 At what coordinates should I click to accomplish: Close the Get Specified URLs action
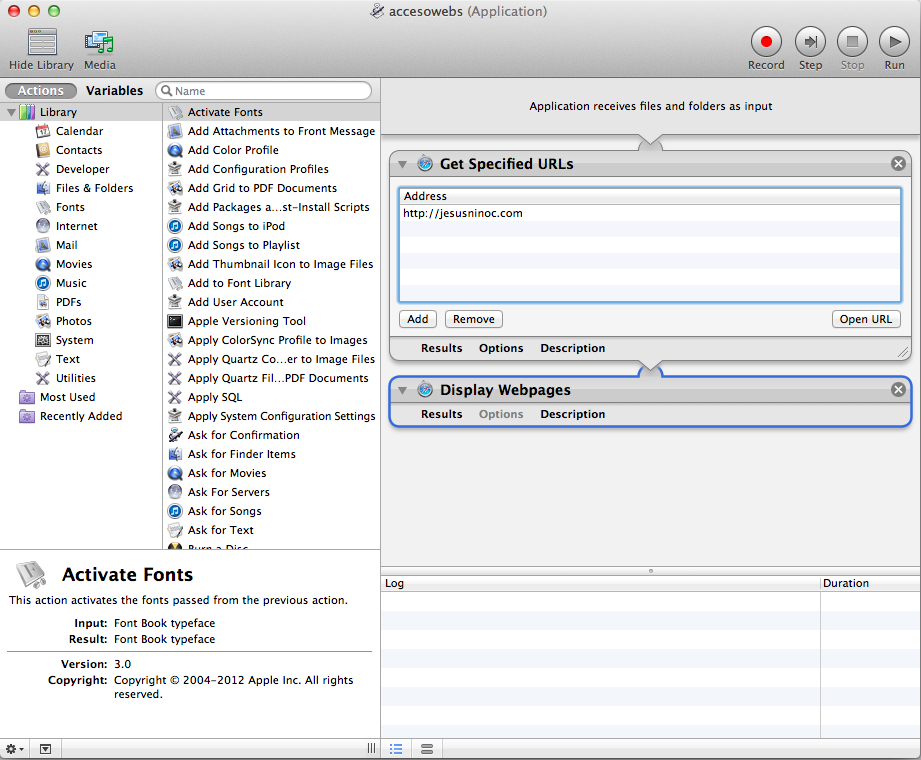898,164
